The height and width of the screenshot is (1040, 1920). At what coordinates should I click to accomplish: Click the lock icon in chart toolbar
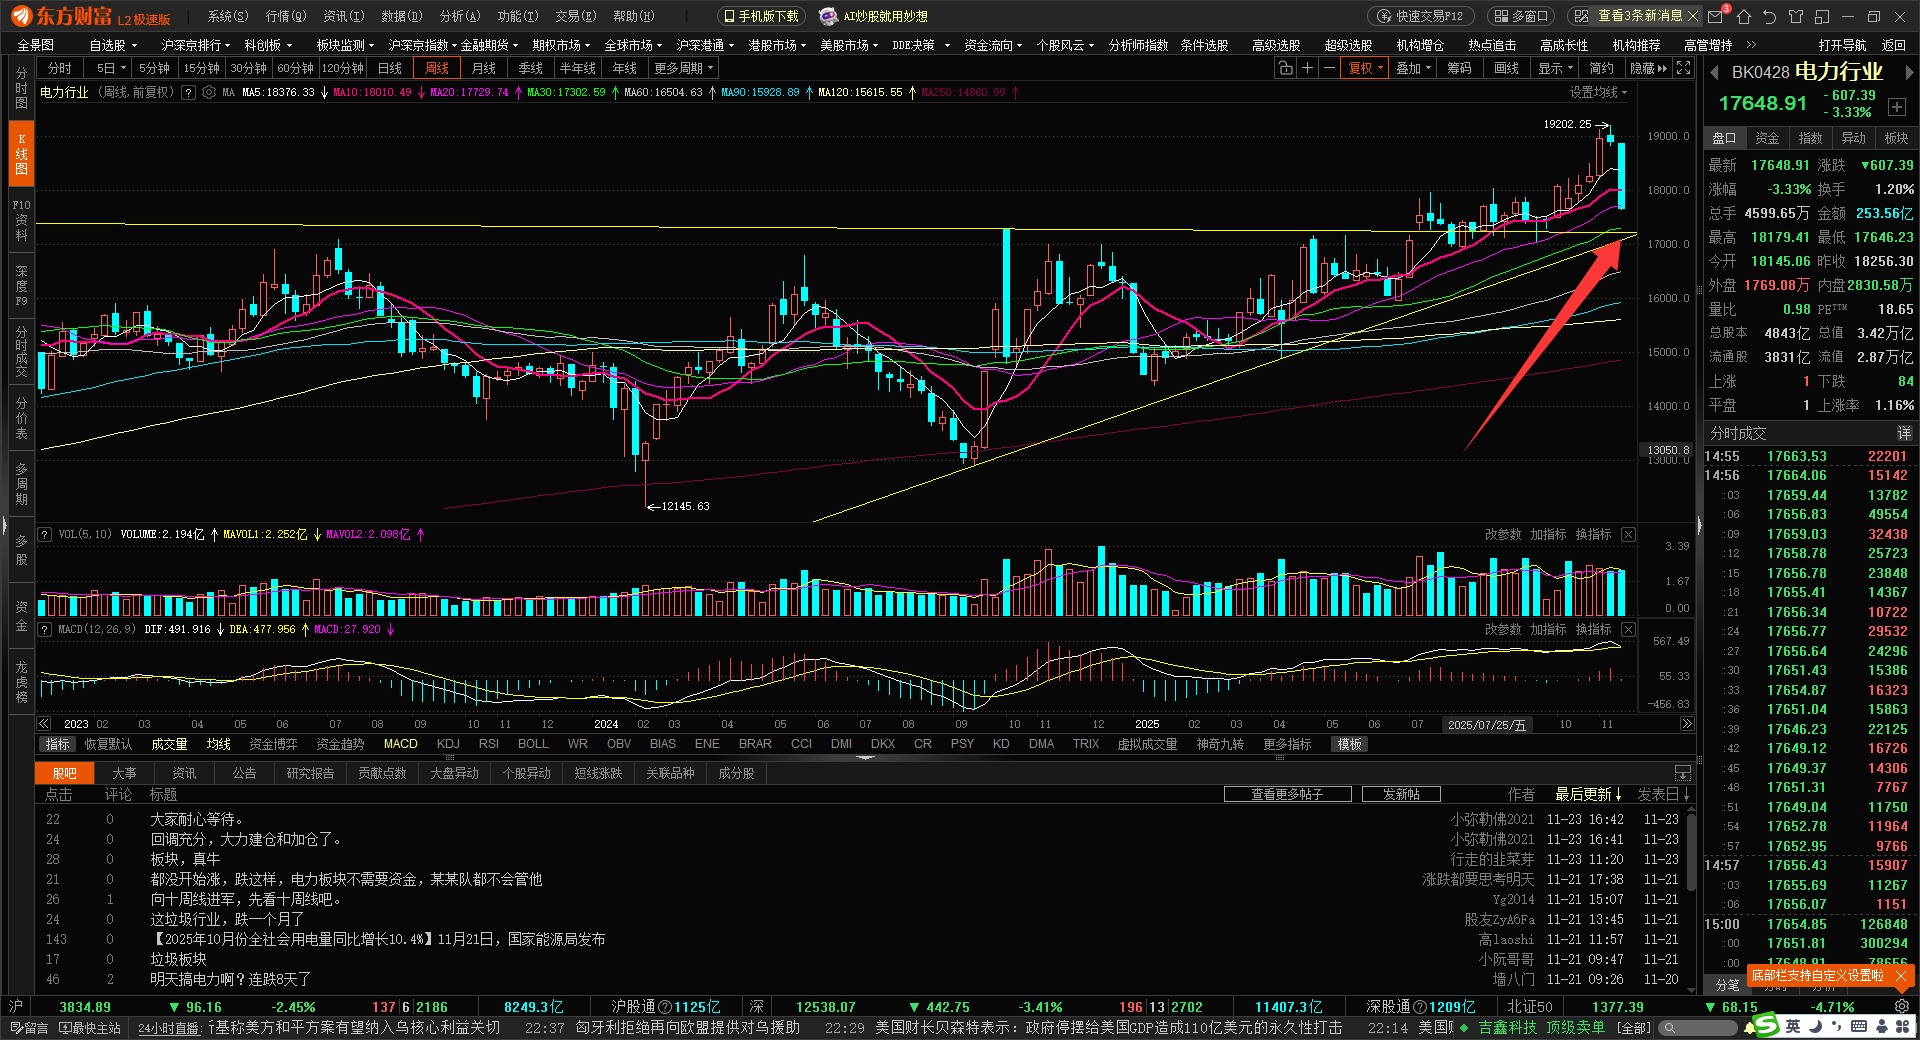point(1285,68)
